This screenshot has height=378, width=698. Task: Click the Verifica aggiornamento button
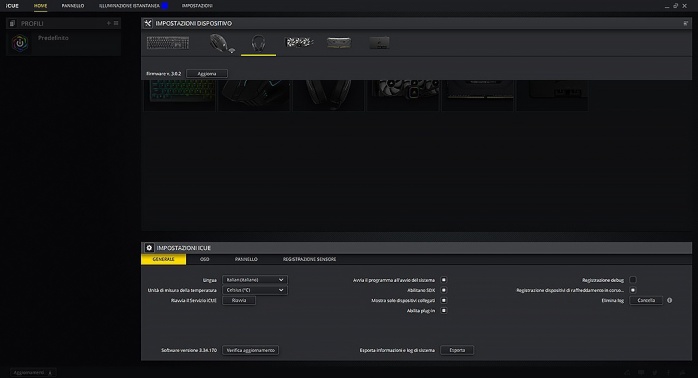[251, 350]
